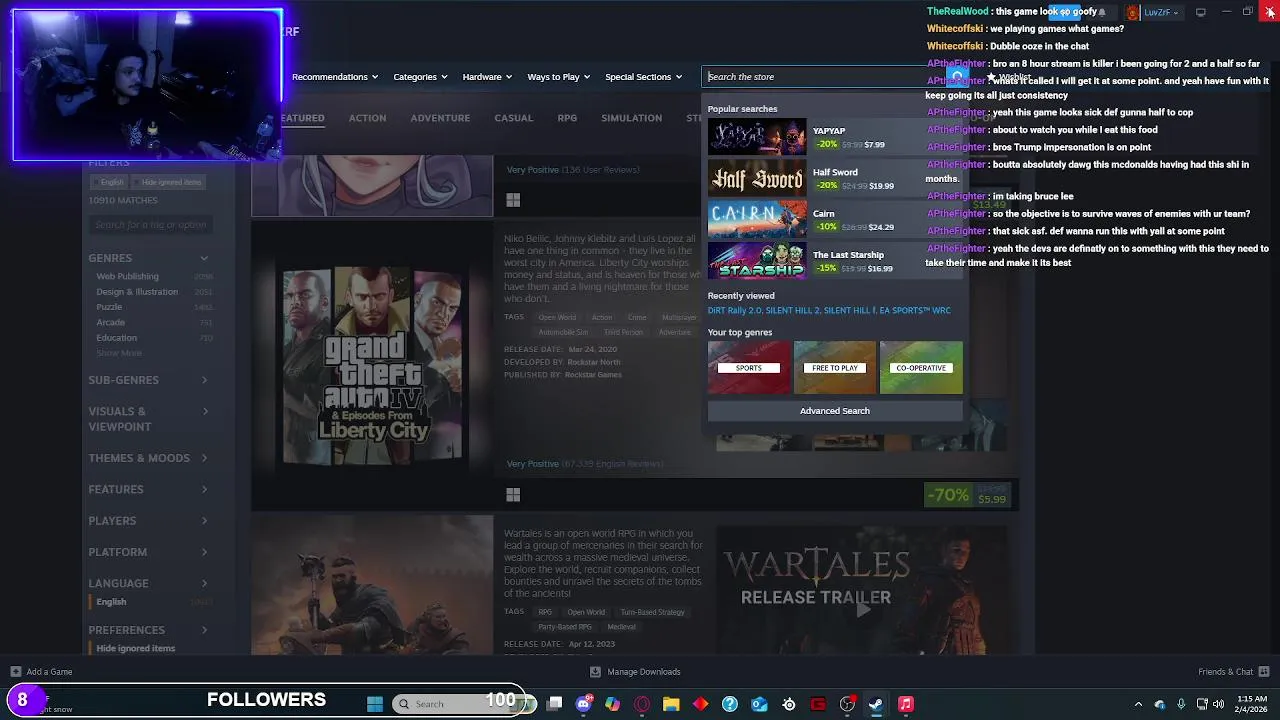Open the Categories dropdown
The height and width of the screenshot is (720, 1280).
click(x=420, y=77)
